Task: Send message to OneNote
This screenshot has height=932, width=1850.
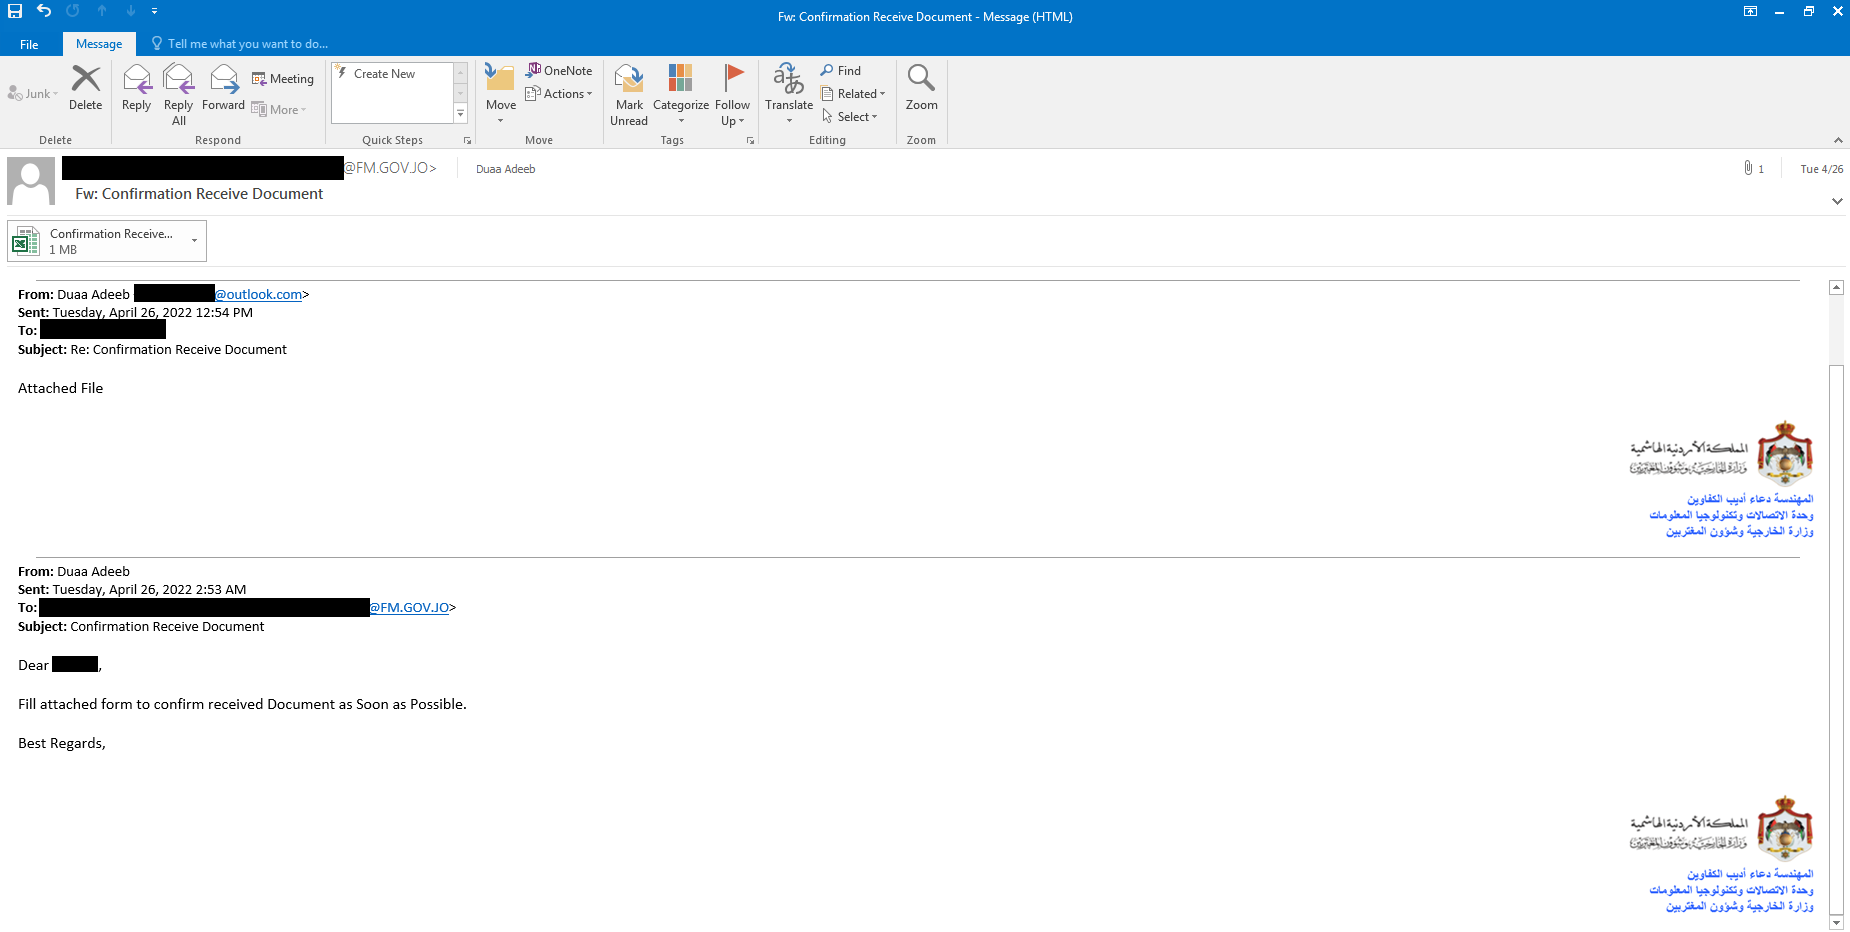Action: 559,71
